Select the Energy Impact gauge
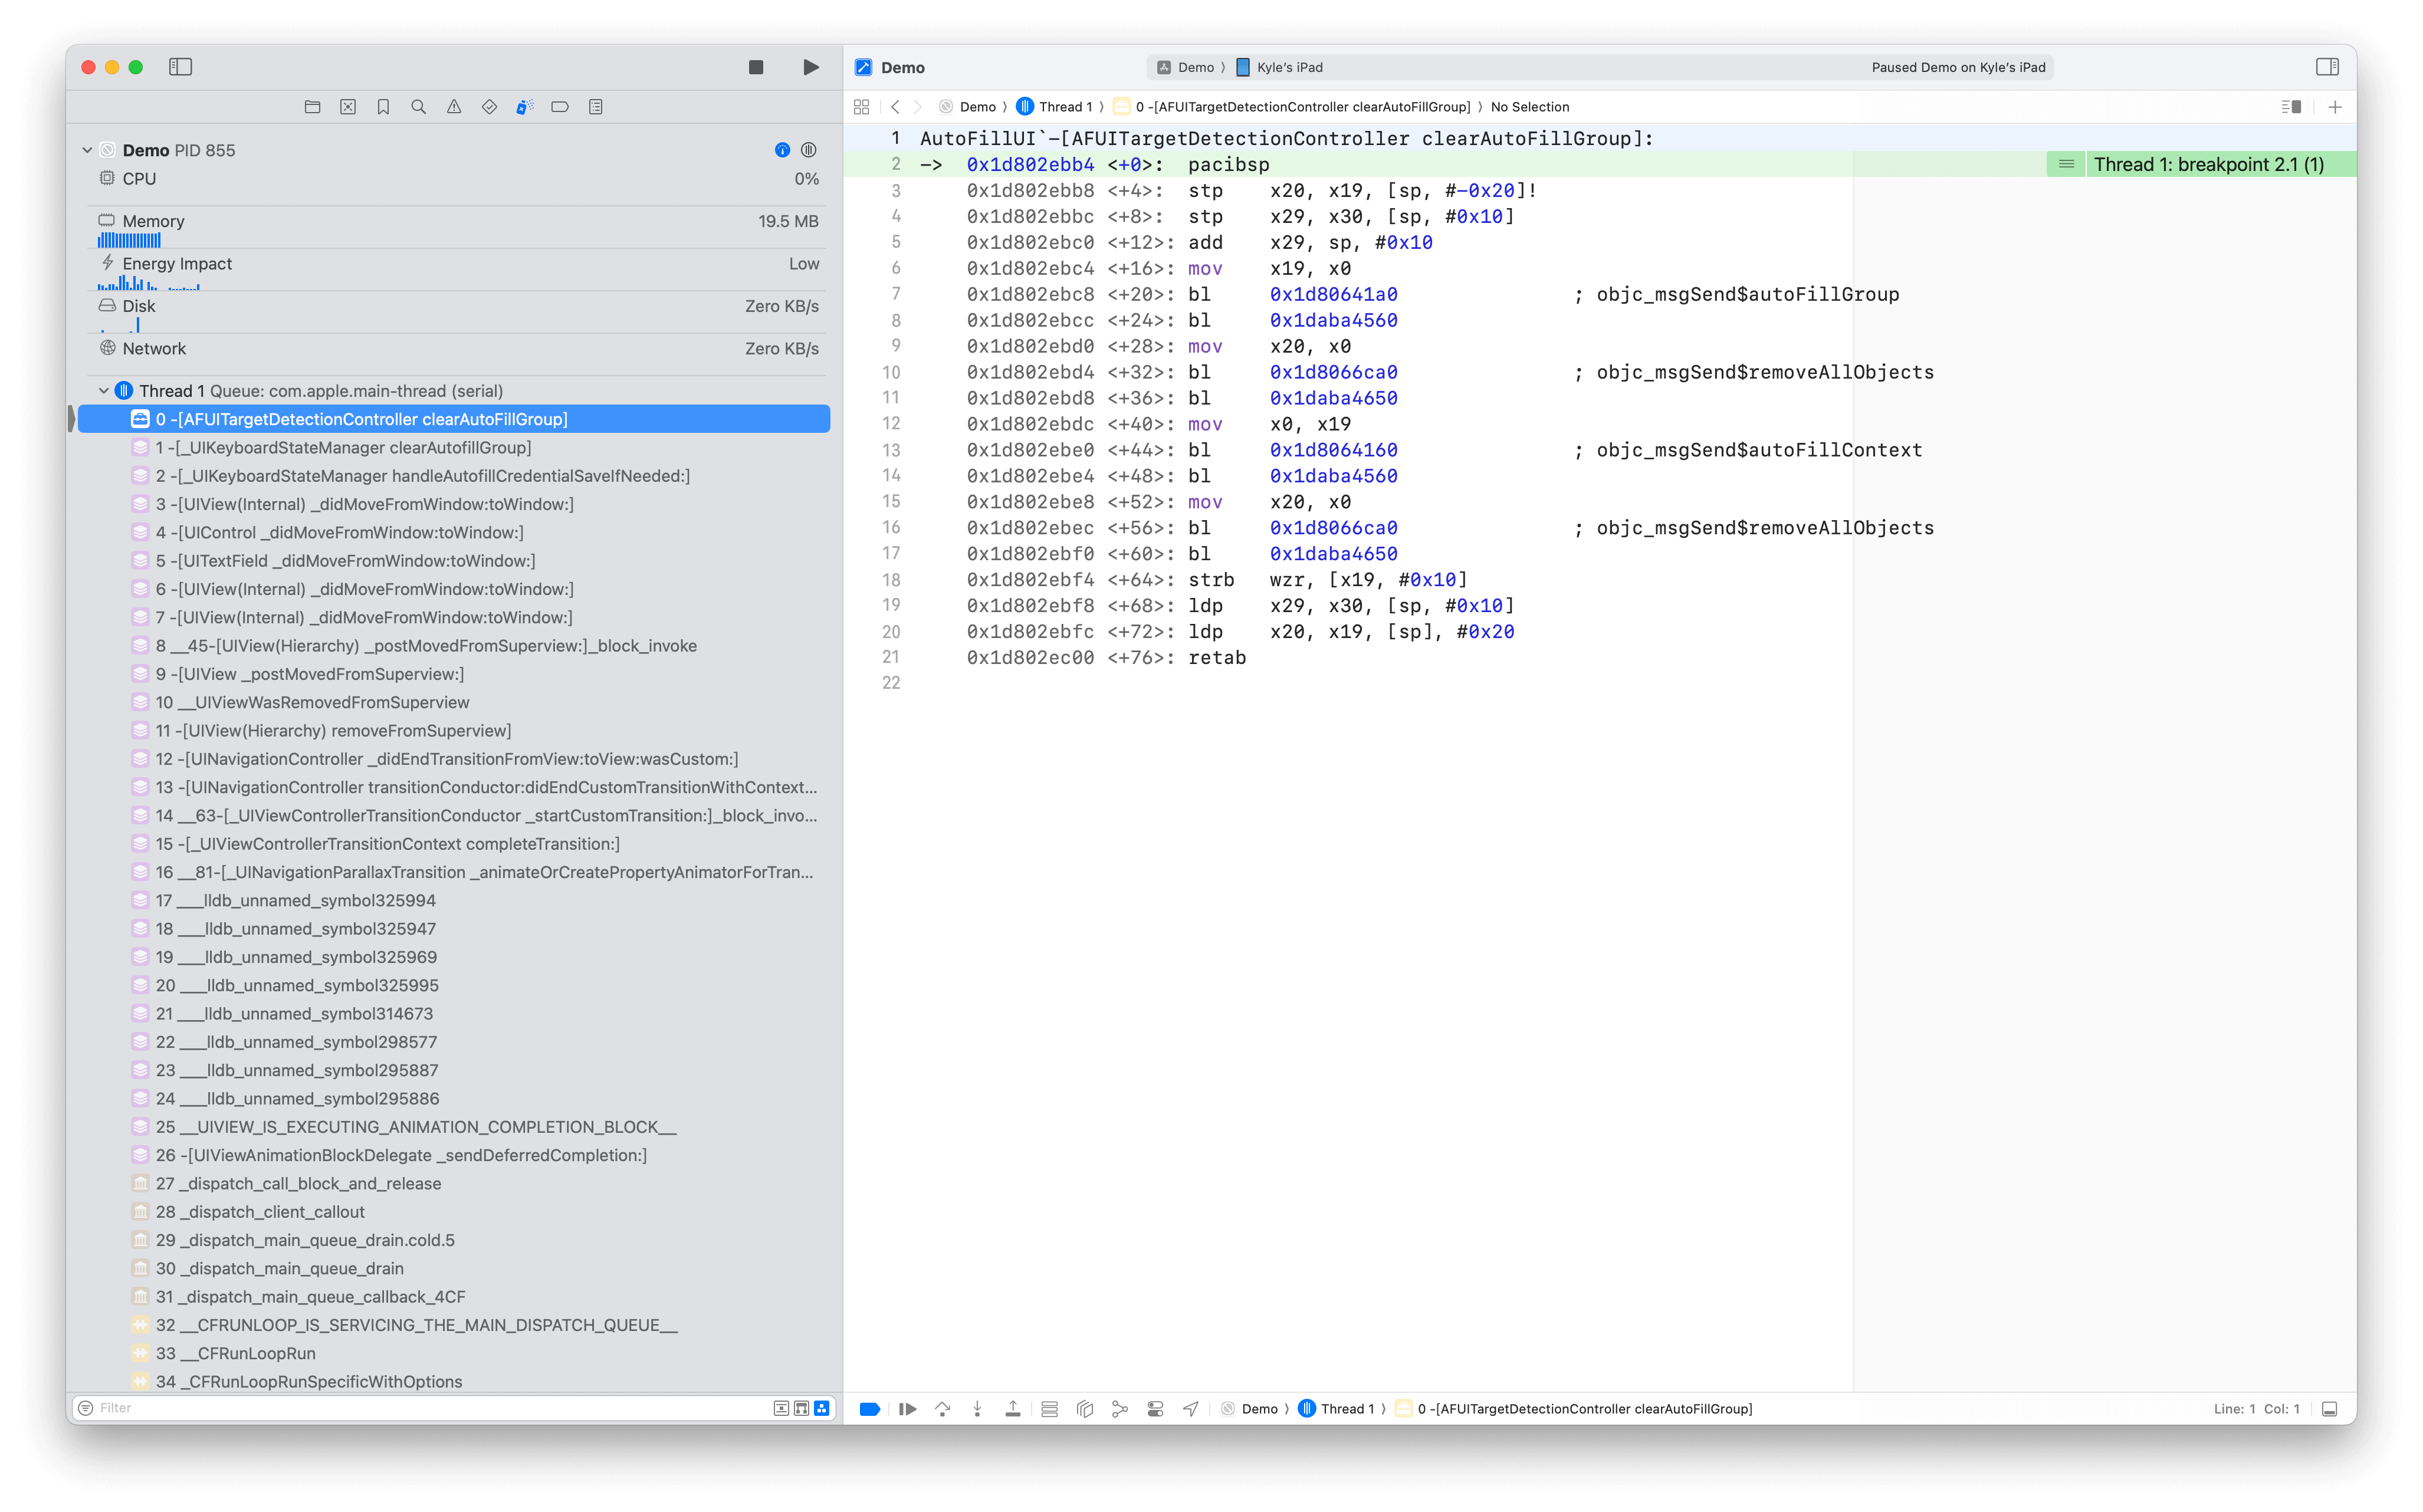Viewport: 2423px width, 1512px height. coord(458,271)
